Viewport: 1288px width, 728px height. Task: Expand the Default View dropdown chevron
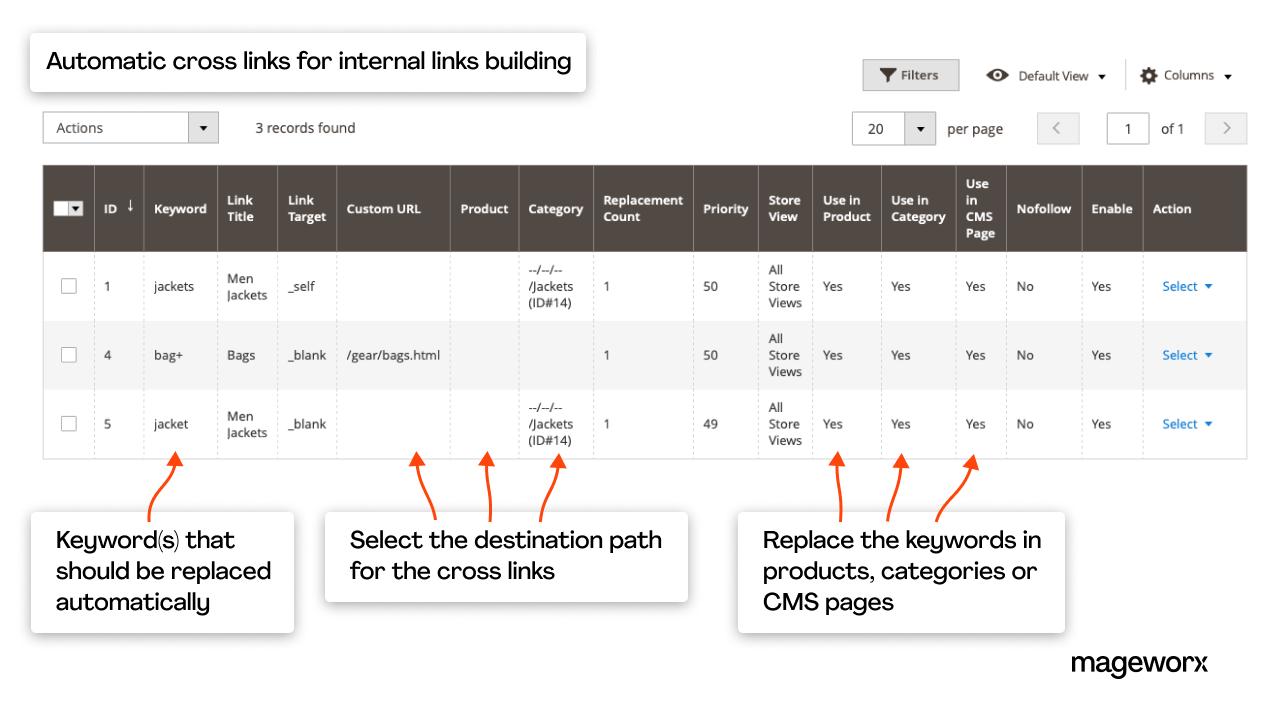tap(1102, 75)
